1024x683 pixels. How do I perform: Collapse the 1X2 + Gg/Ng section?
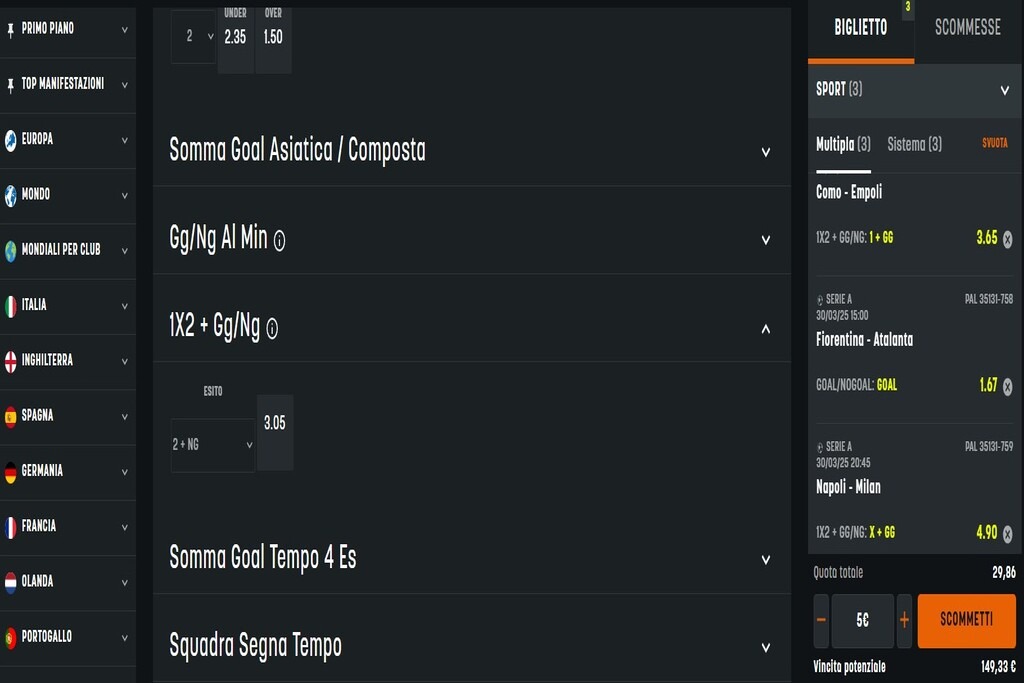(x=765, y=328)
